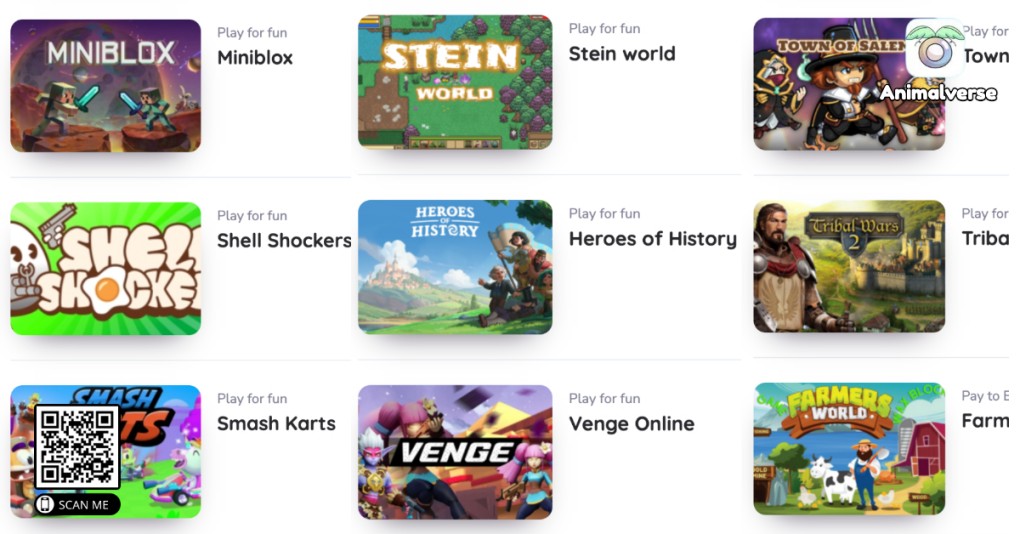Viewport: 1020px width, 534px height.
Task: Select the Heroes of History thumbnail
Action: pyautogui.click(x=455, y=267)
